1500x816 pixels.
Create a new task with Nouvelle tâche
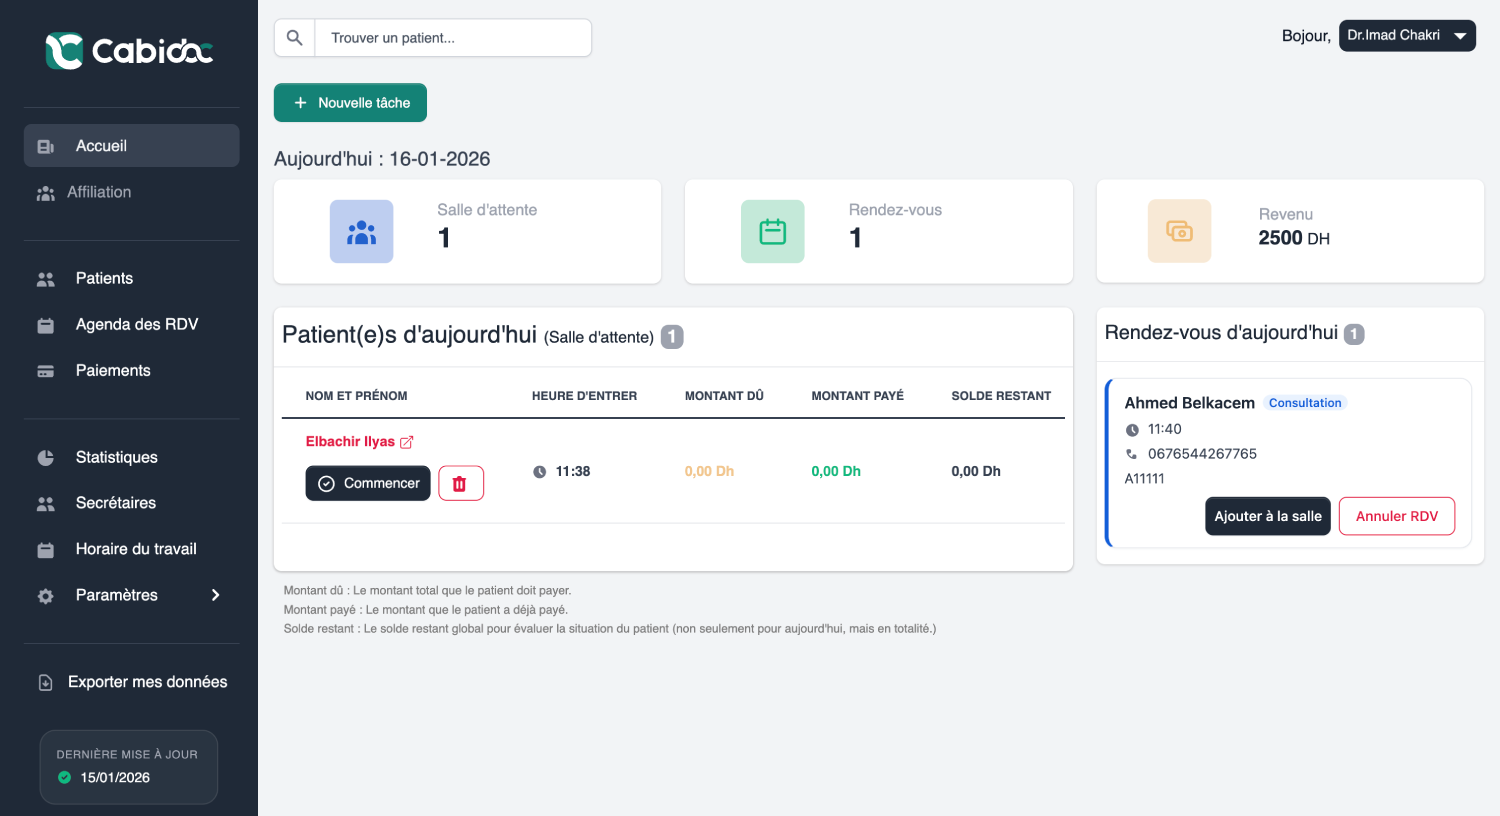coord(350,102)
